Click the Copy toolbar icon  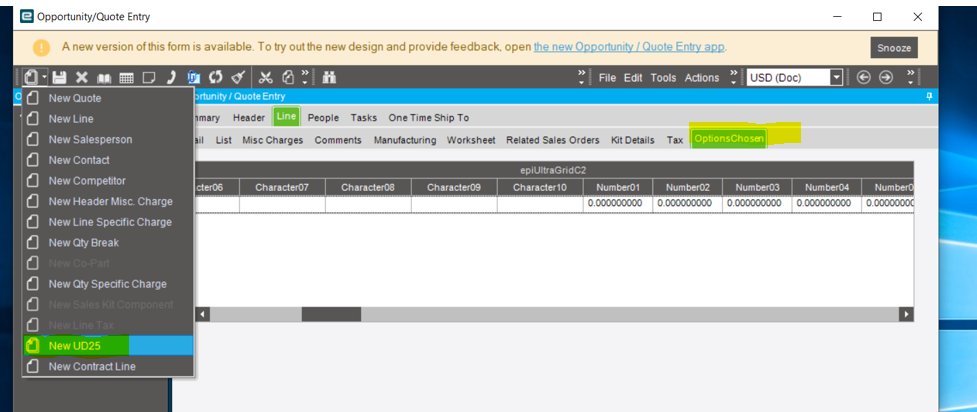(288, 77)
